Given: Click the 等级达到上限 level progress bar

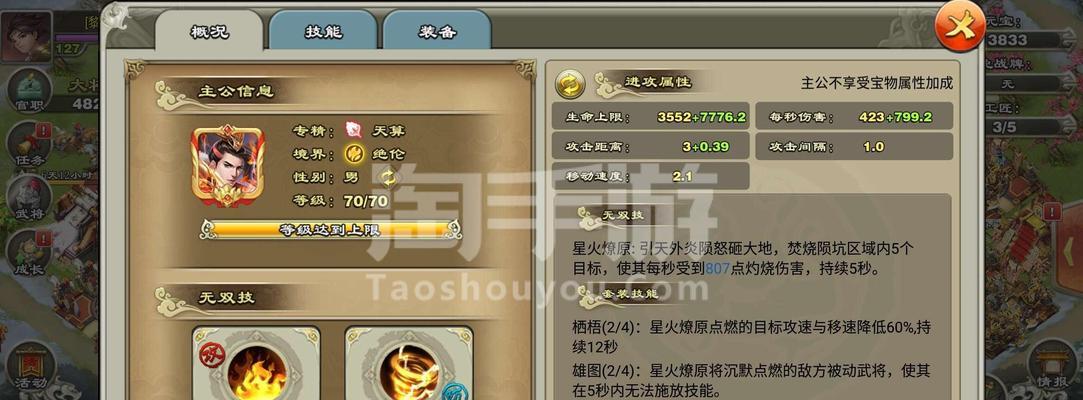Looking at the screenshot, I should click(331, 229).
